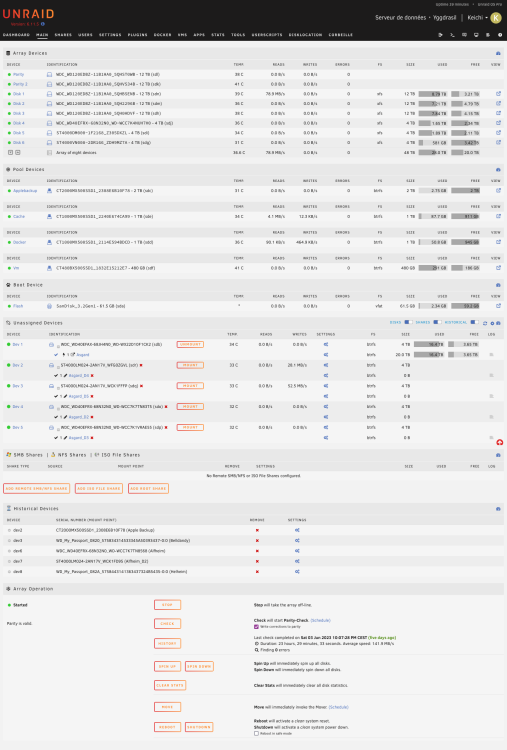Toggle the Historical switch in Unassigned Devices
The image size is (507, 750).
click(474, 322)
